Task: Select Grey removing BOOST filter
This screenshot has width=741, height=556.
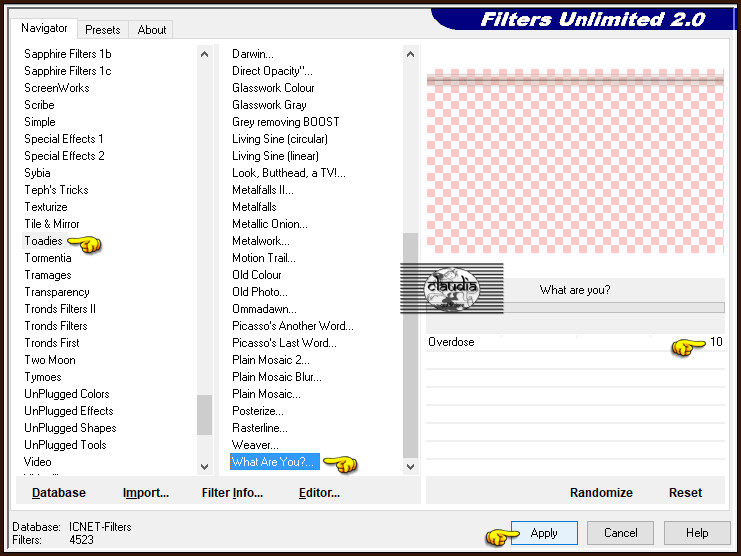Action: coord(285,122)
